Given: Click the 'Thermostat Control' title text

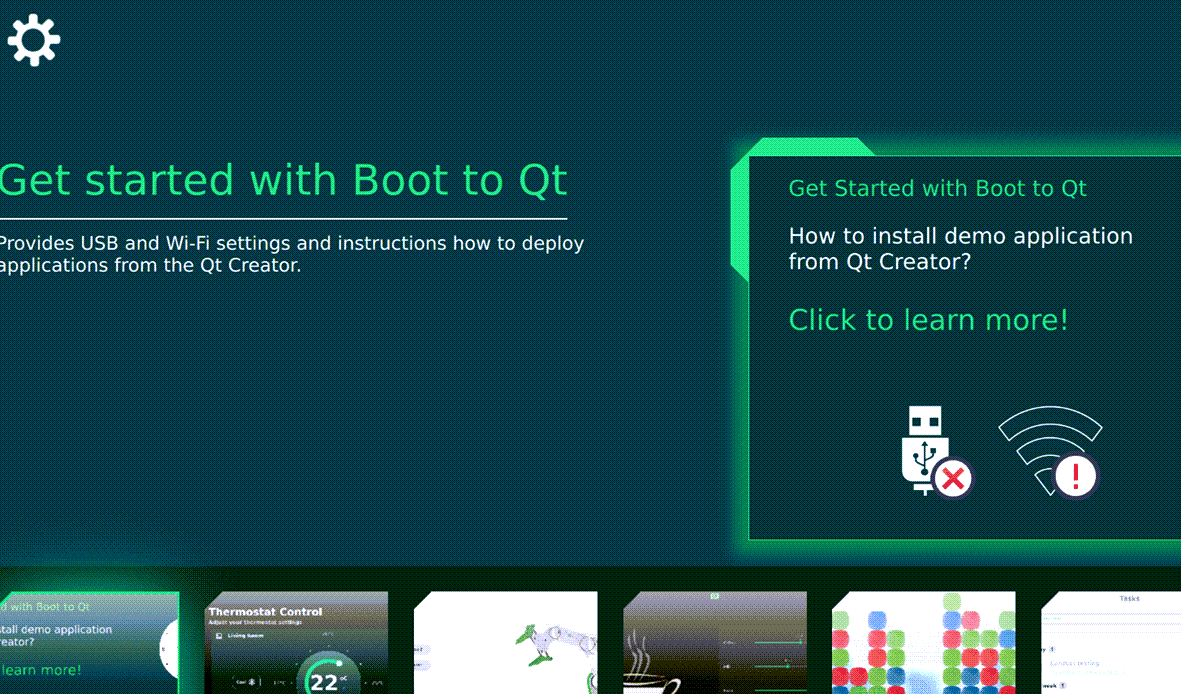Looking at the screenshot, I should tap(265, 611).
